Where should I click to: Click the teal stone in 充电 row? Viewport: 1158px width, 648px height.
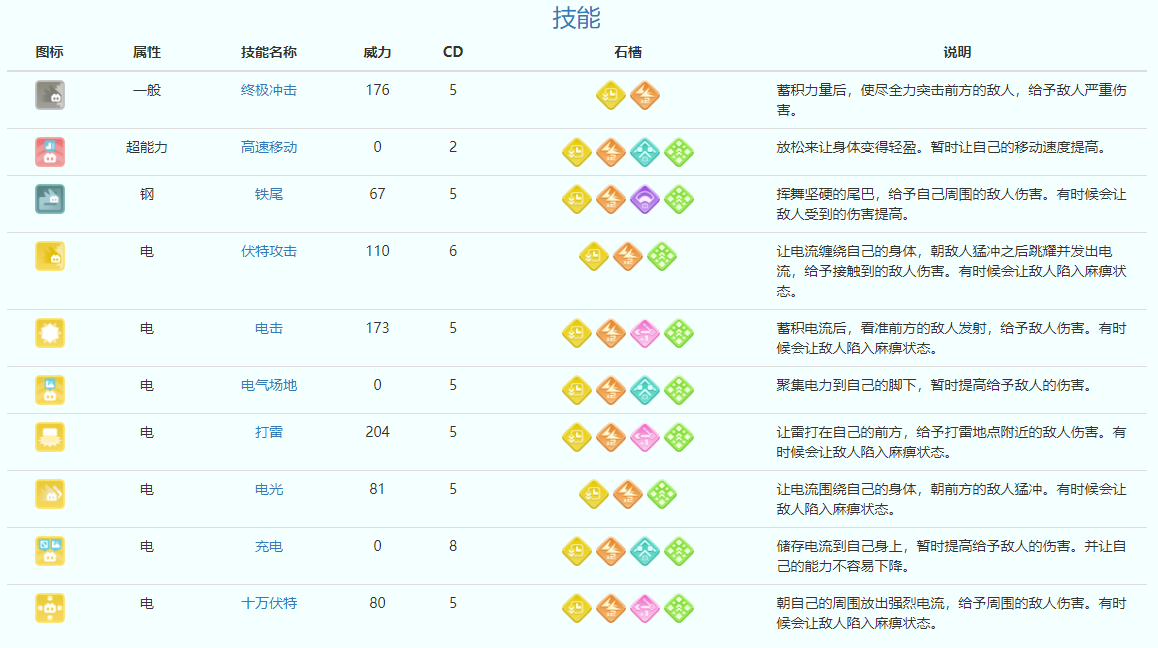pos(645,551)
